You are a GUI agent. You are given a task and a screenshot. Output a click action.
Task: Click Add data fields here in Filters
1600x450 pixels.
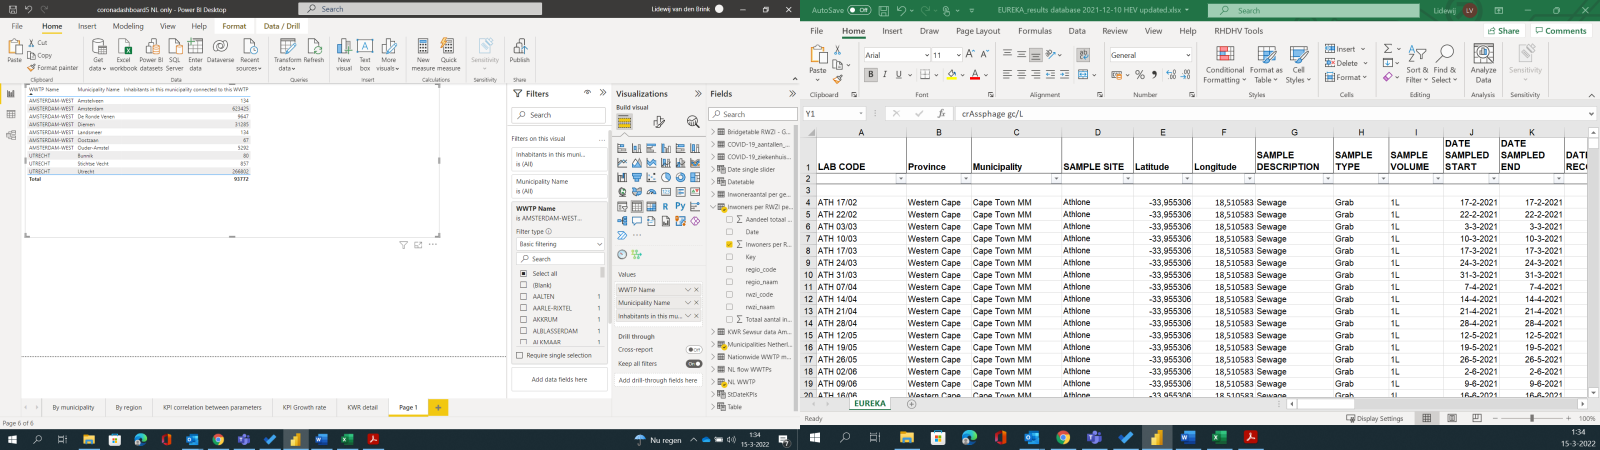tap(559, 379)
